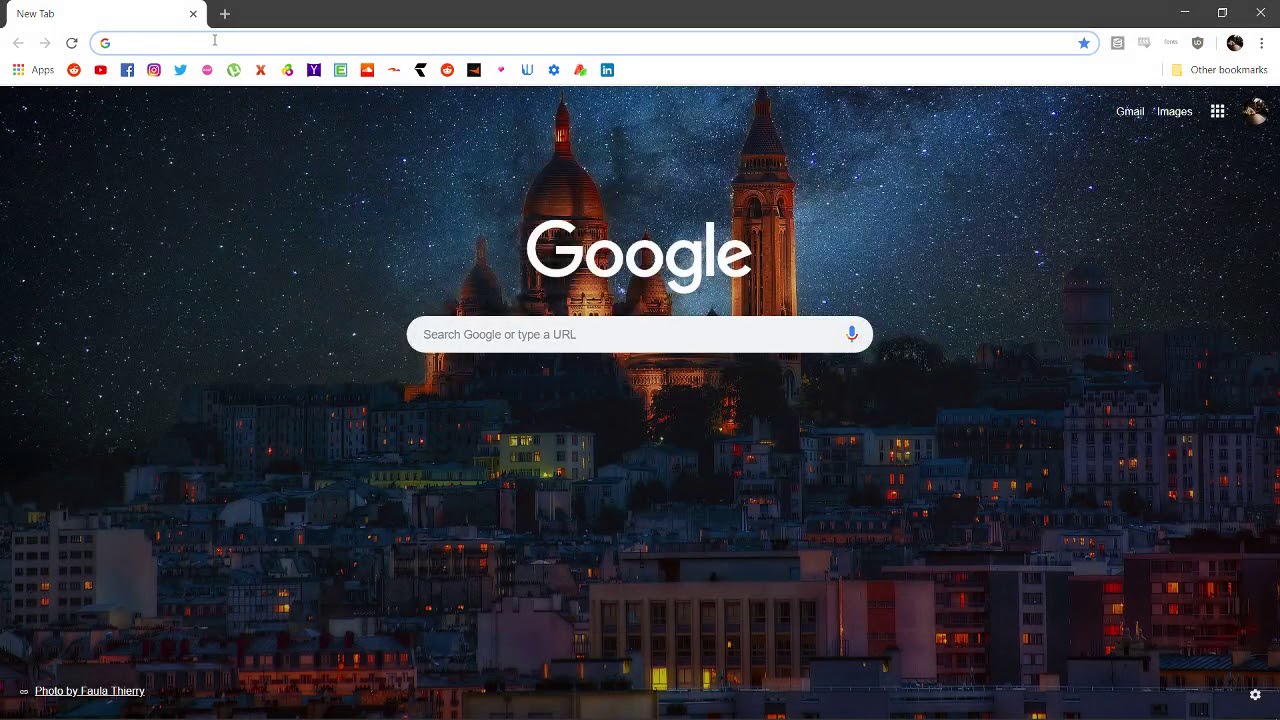This screenshot has width=1280, height=720.
Task: Go to Gmail
Action: [1130, 112]
